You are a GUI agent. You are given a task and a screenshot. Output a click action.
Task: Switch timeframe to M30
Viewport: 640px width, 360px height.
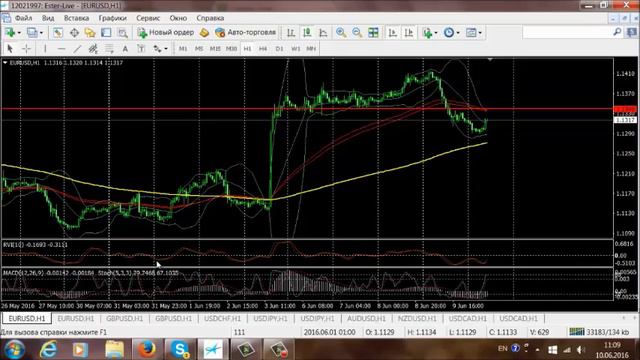tap(231, 49)
